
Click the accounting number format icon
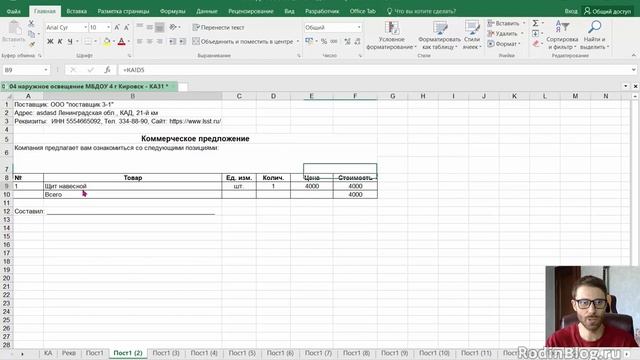click(x=309, y=41)
